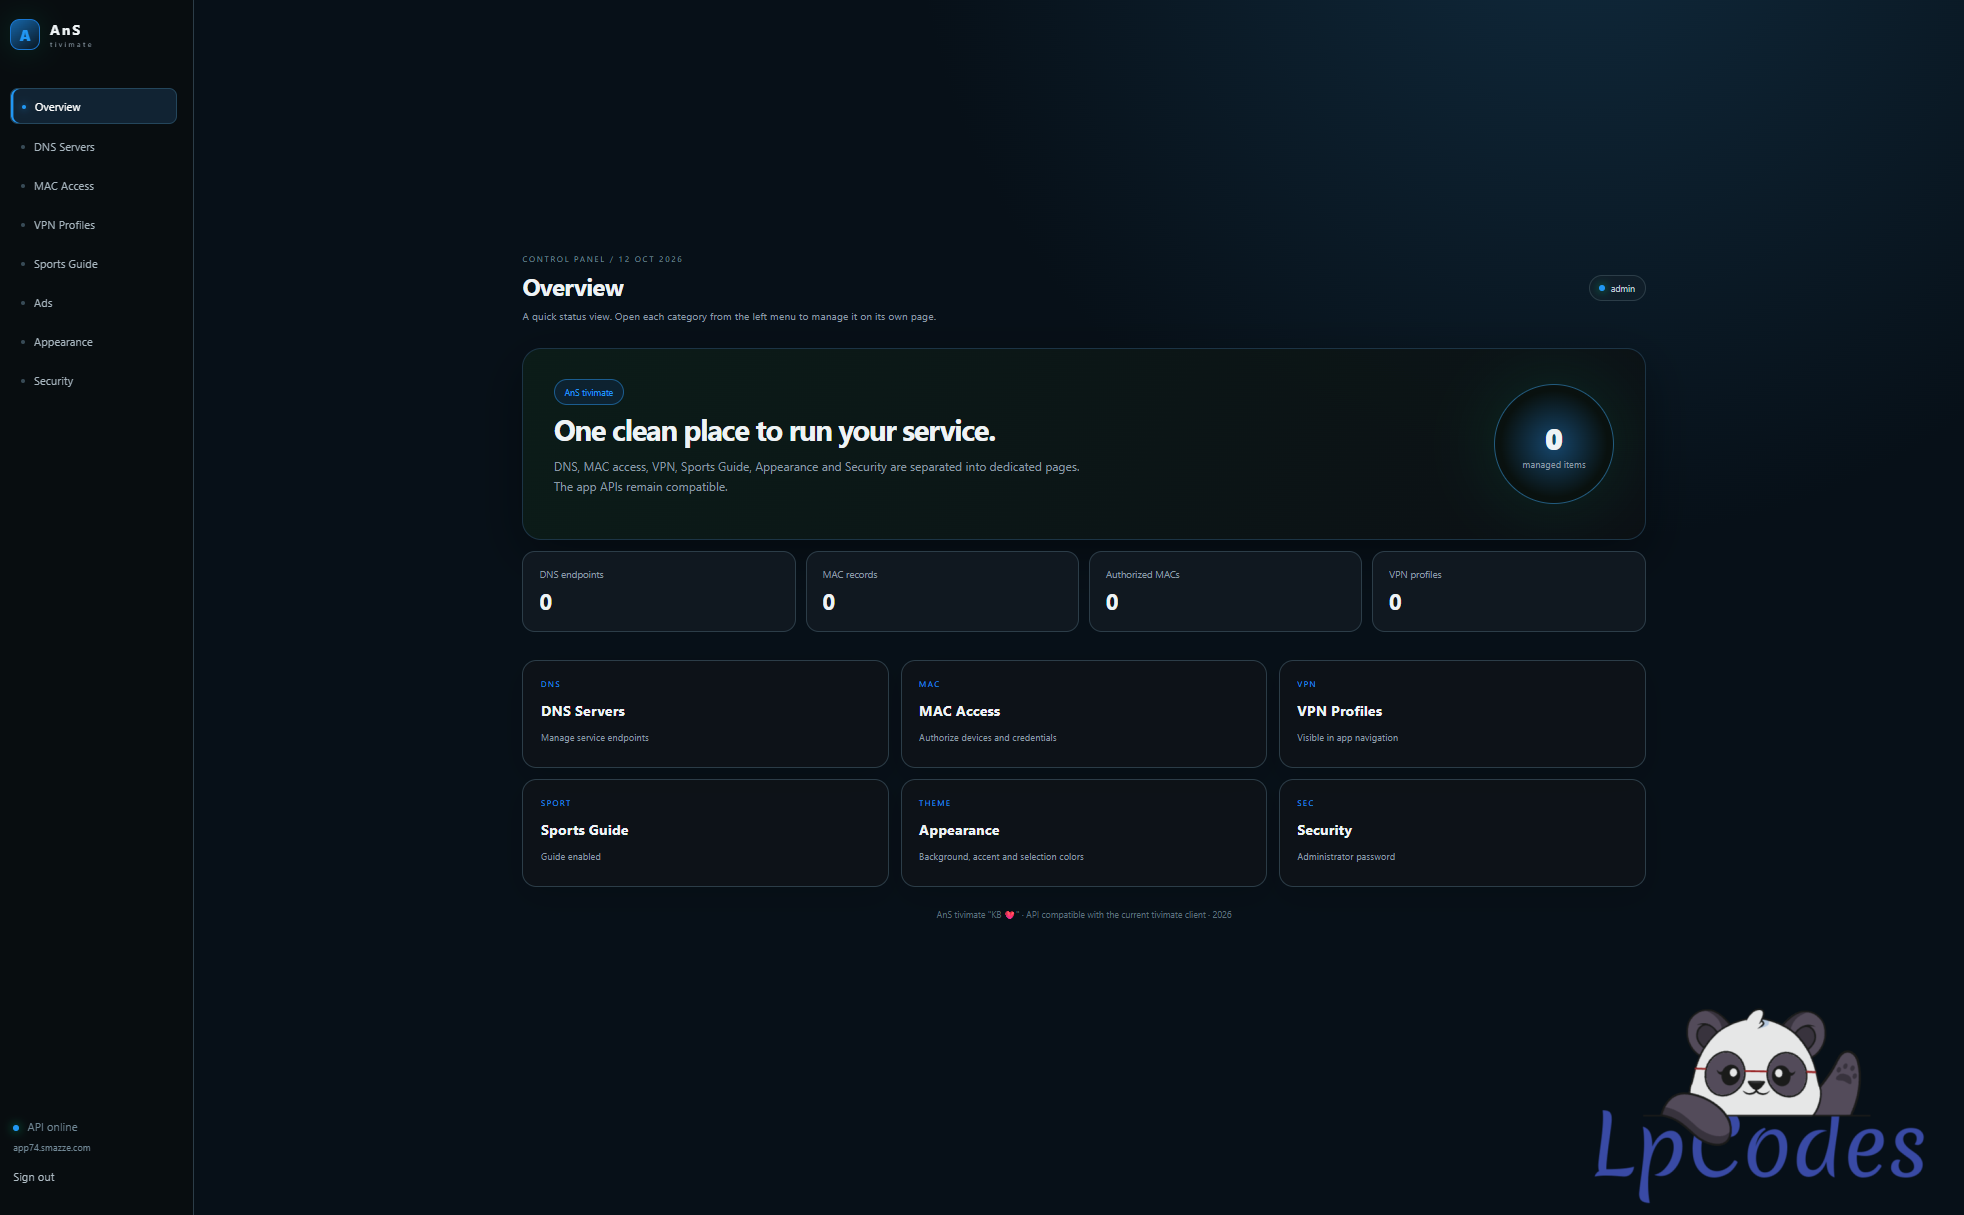Image resolution: width=1964 pixels, height=1215 pixels.
Task: Open the Security card
Action: pyautogui.click(x=1462, y=832)
